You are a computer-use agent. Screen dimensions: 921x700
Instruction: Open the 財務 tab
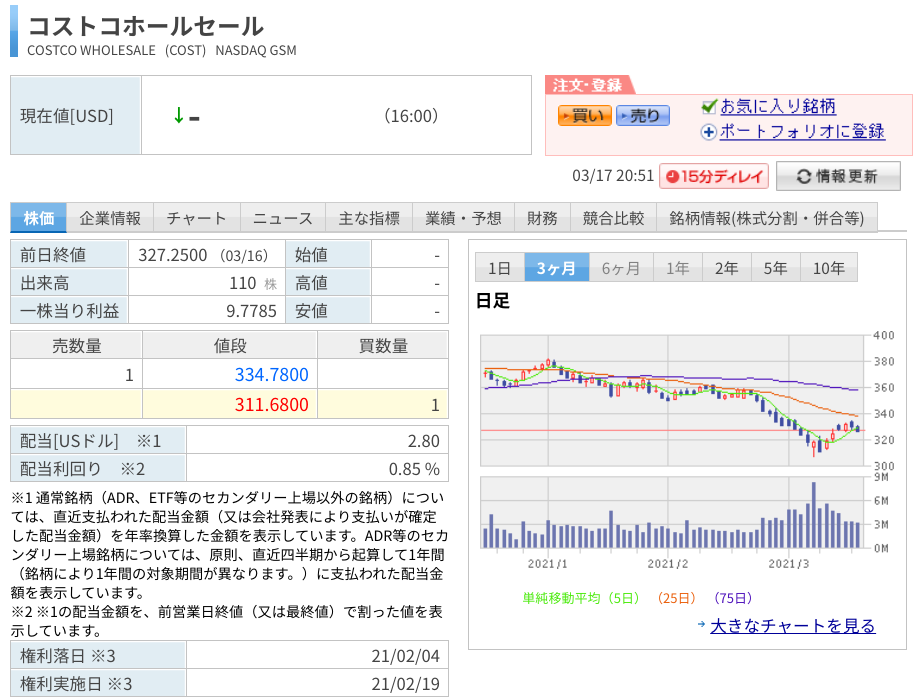click(x=542, y=218)
